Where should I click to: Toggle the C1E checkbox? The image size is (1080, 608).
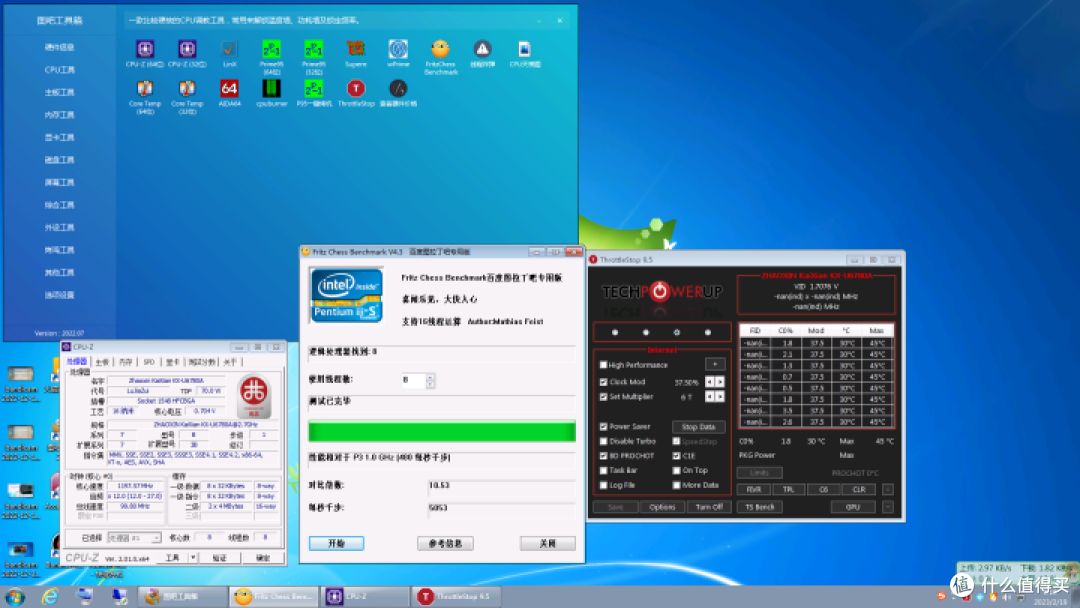676,456
